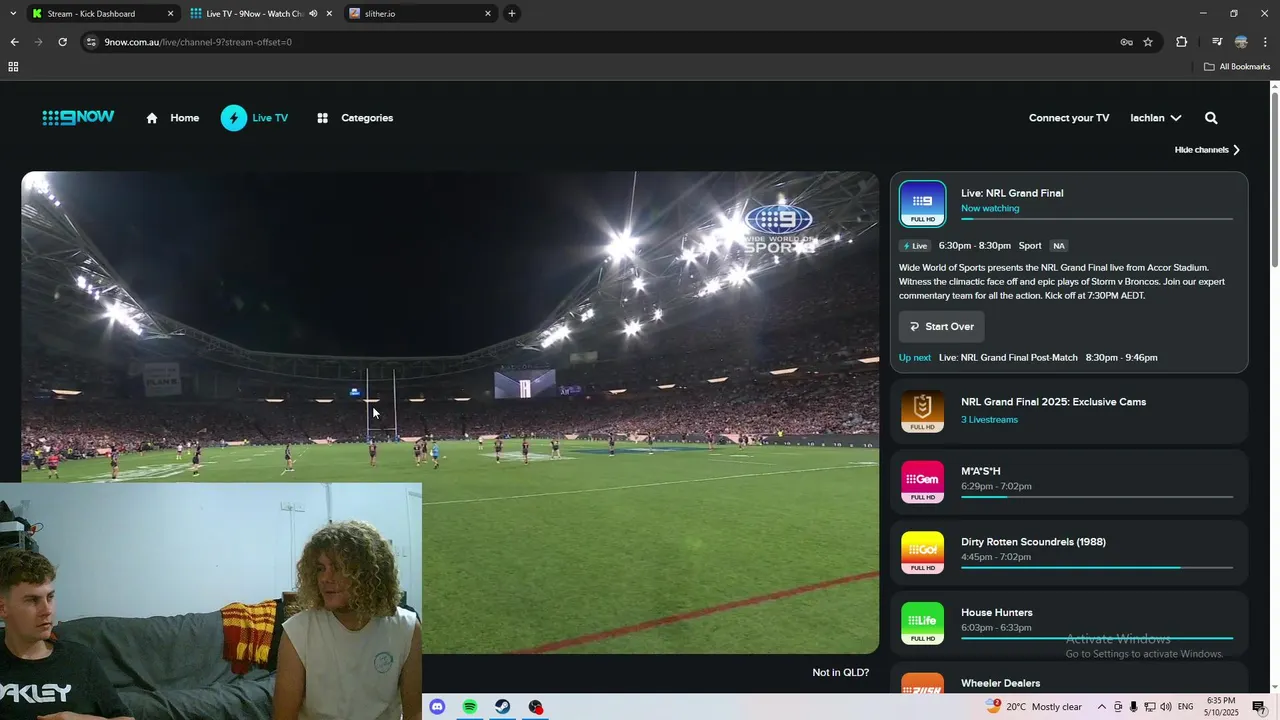
Task: Switch to the slither.io tab
Action: pyautogui.click(x=420, y=14)
